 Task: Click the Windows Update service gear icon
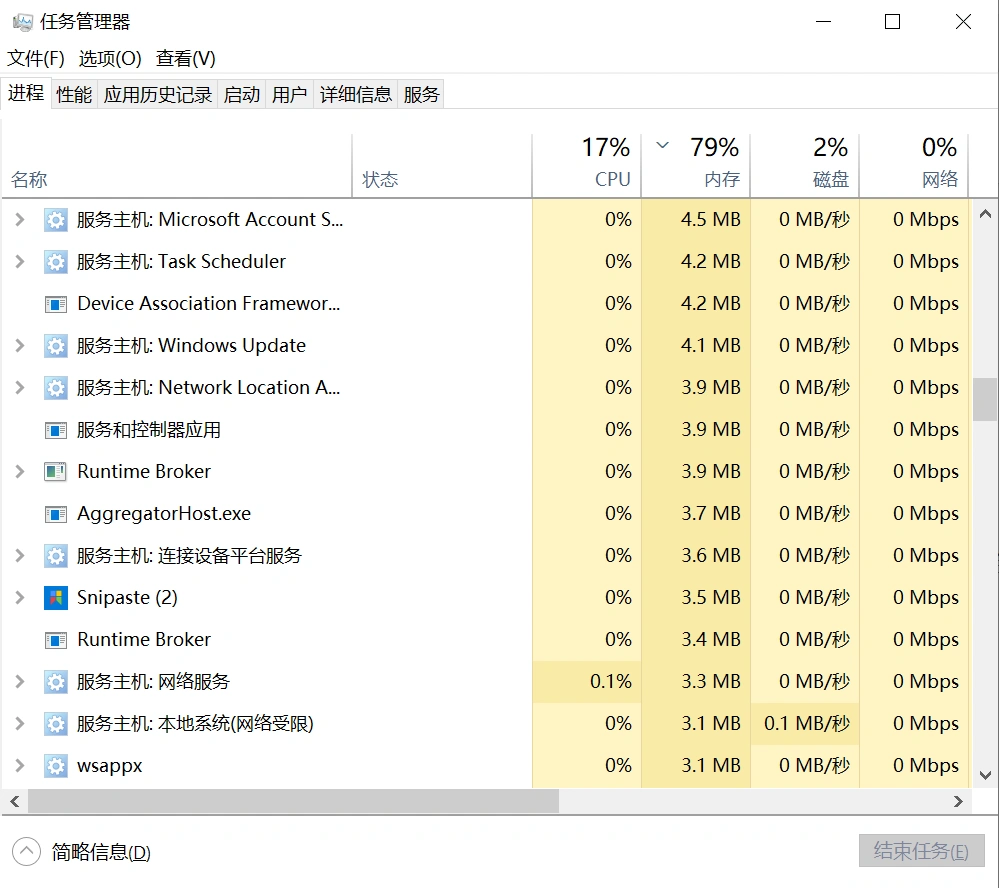55,345
